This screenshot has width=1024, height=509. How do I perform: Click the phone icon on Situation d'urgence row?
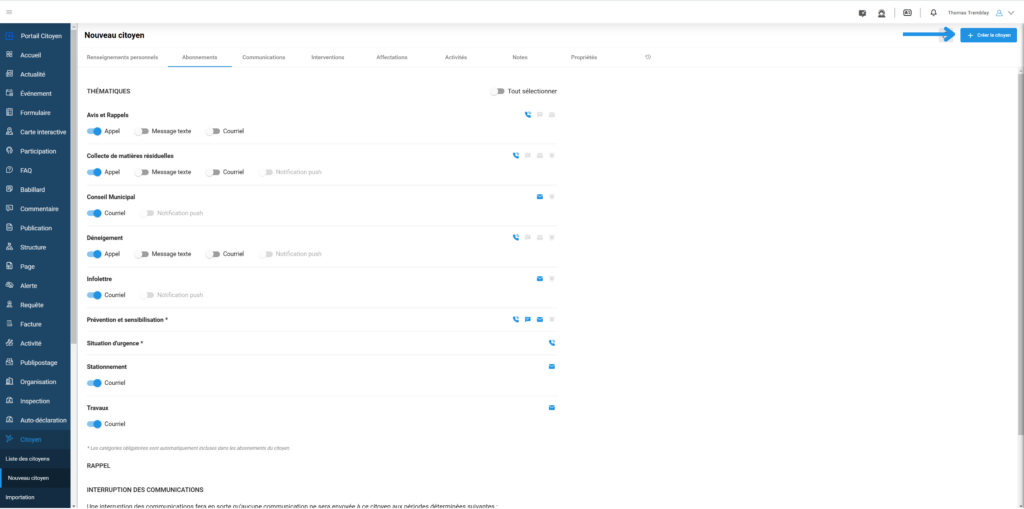point(552,343)
